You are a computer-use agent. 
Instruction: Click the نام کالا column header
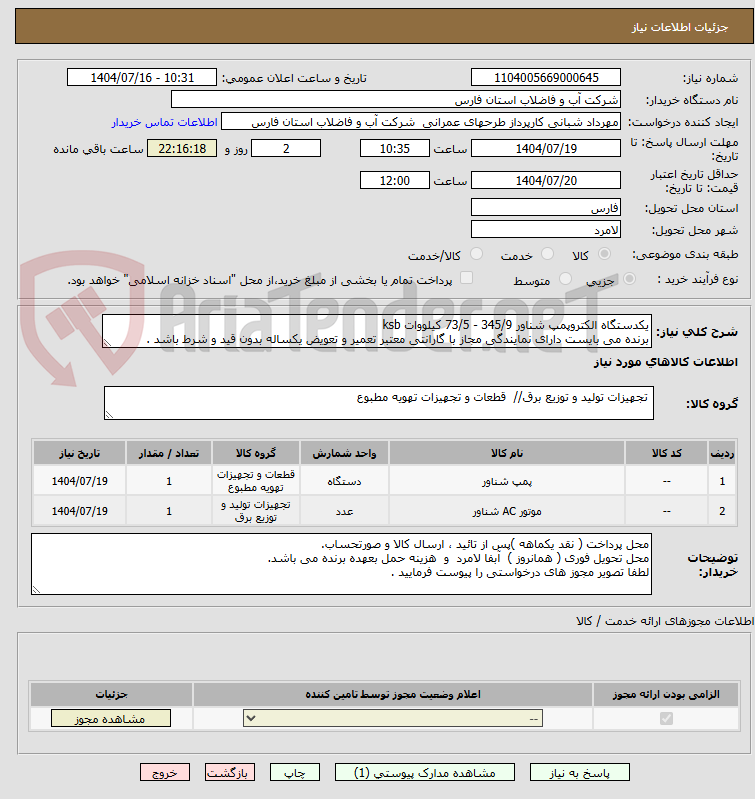pos(507,453)
